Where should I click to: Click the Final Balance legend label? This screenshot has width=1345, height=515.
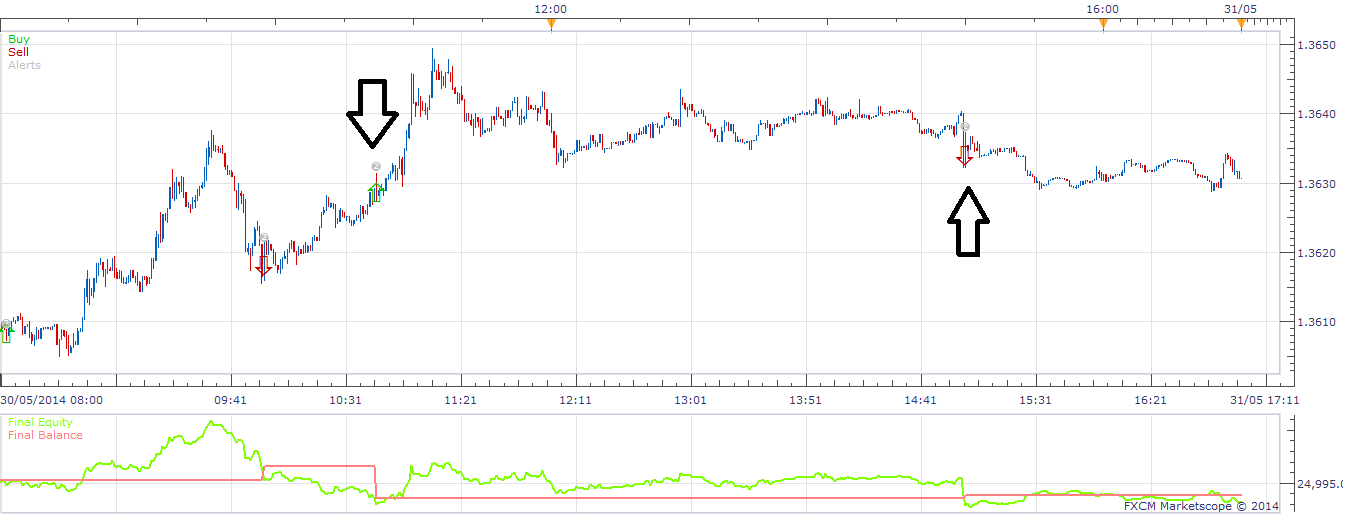point(45,435)
